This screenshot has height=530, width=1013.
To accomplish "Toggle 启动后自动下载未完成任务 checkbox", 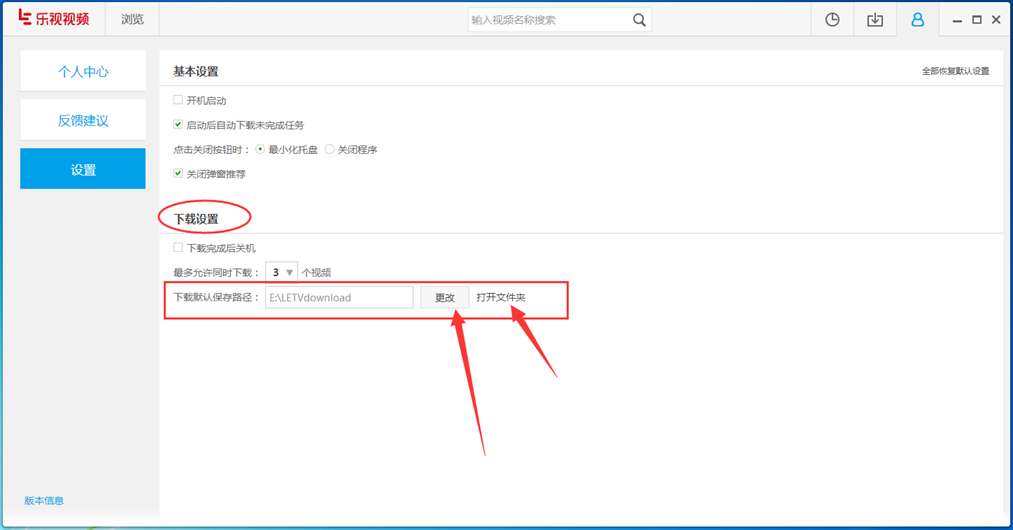I will pyautogui.click(x=178, y=124).
